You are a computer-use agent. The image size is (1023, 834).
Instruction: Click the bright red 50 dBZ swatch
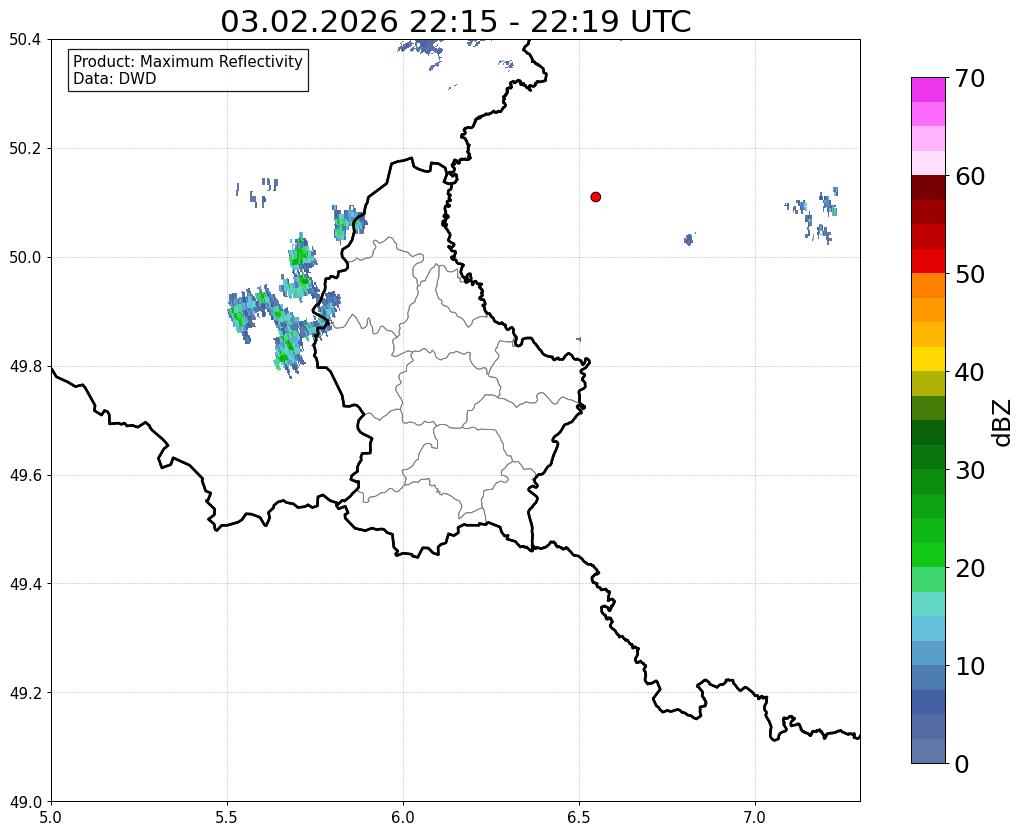pos(928,261)
